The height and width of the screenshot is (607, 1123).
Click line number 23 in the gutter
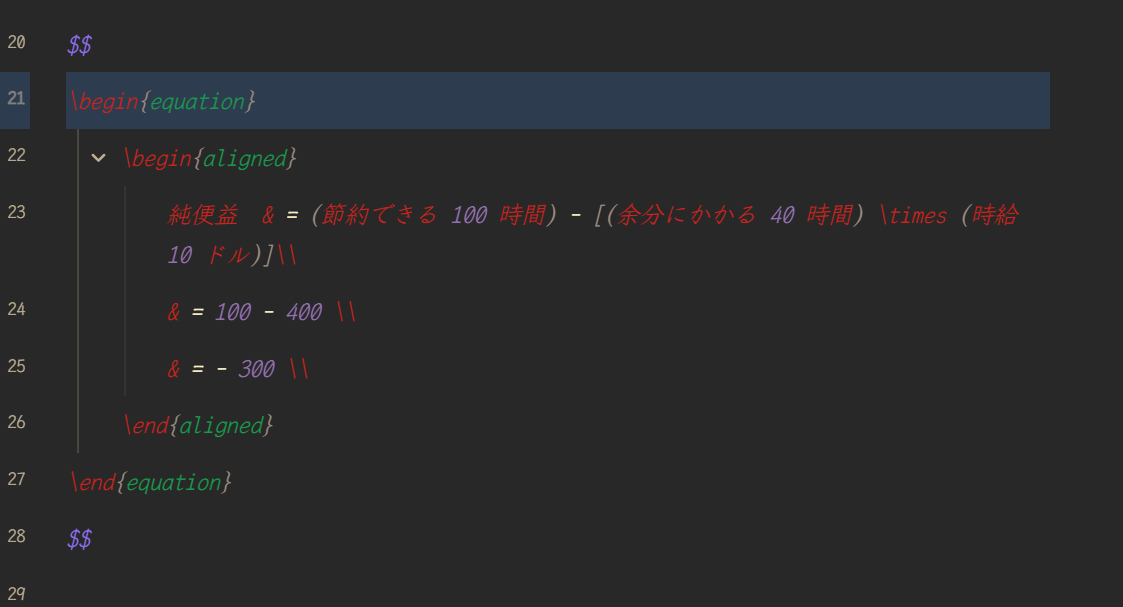point(16,212)
